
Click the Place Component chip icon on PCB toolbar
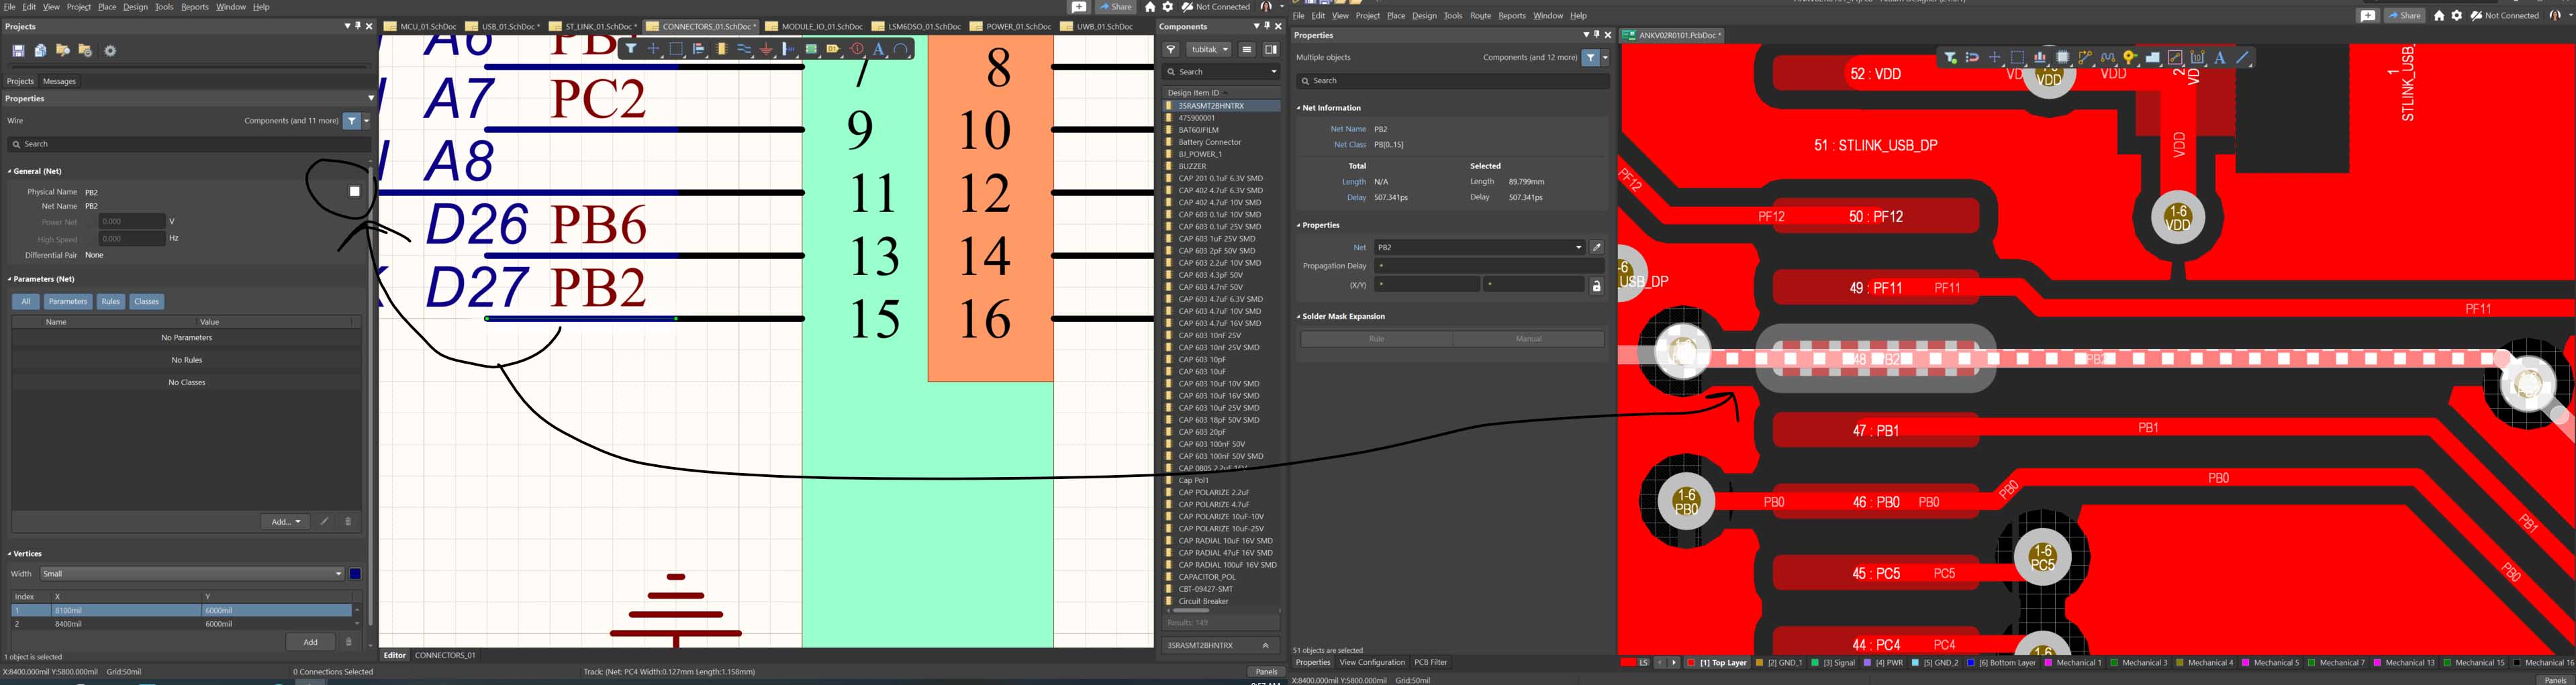click(2062, 58)
